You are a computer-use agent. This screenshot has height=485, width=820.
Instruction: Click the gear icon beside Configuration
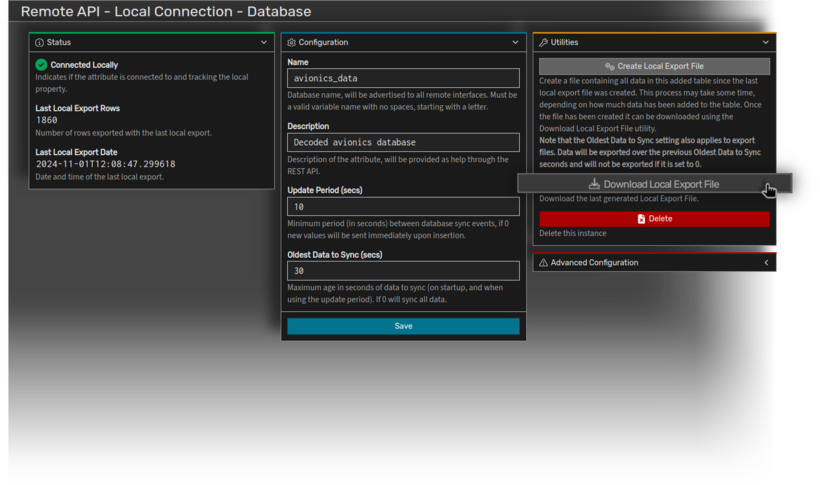tap(291, 42)
